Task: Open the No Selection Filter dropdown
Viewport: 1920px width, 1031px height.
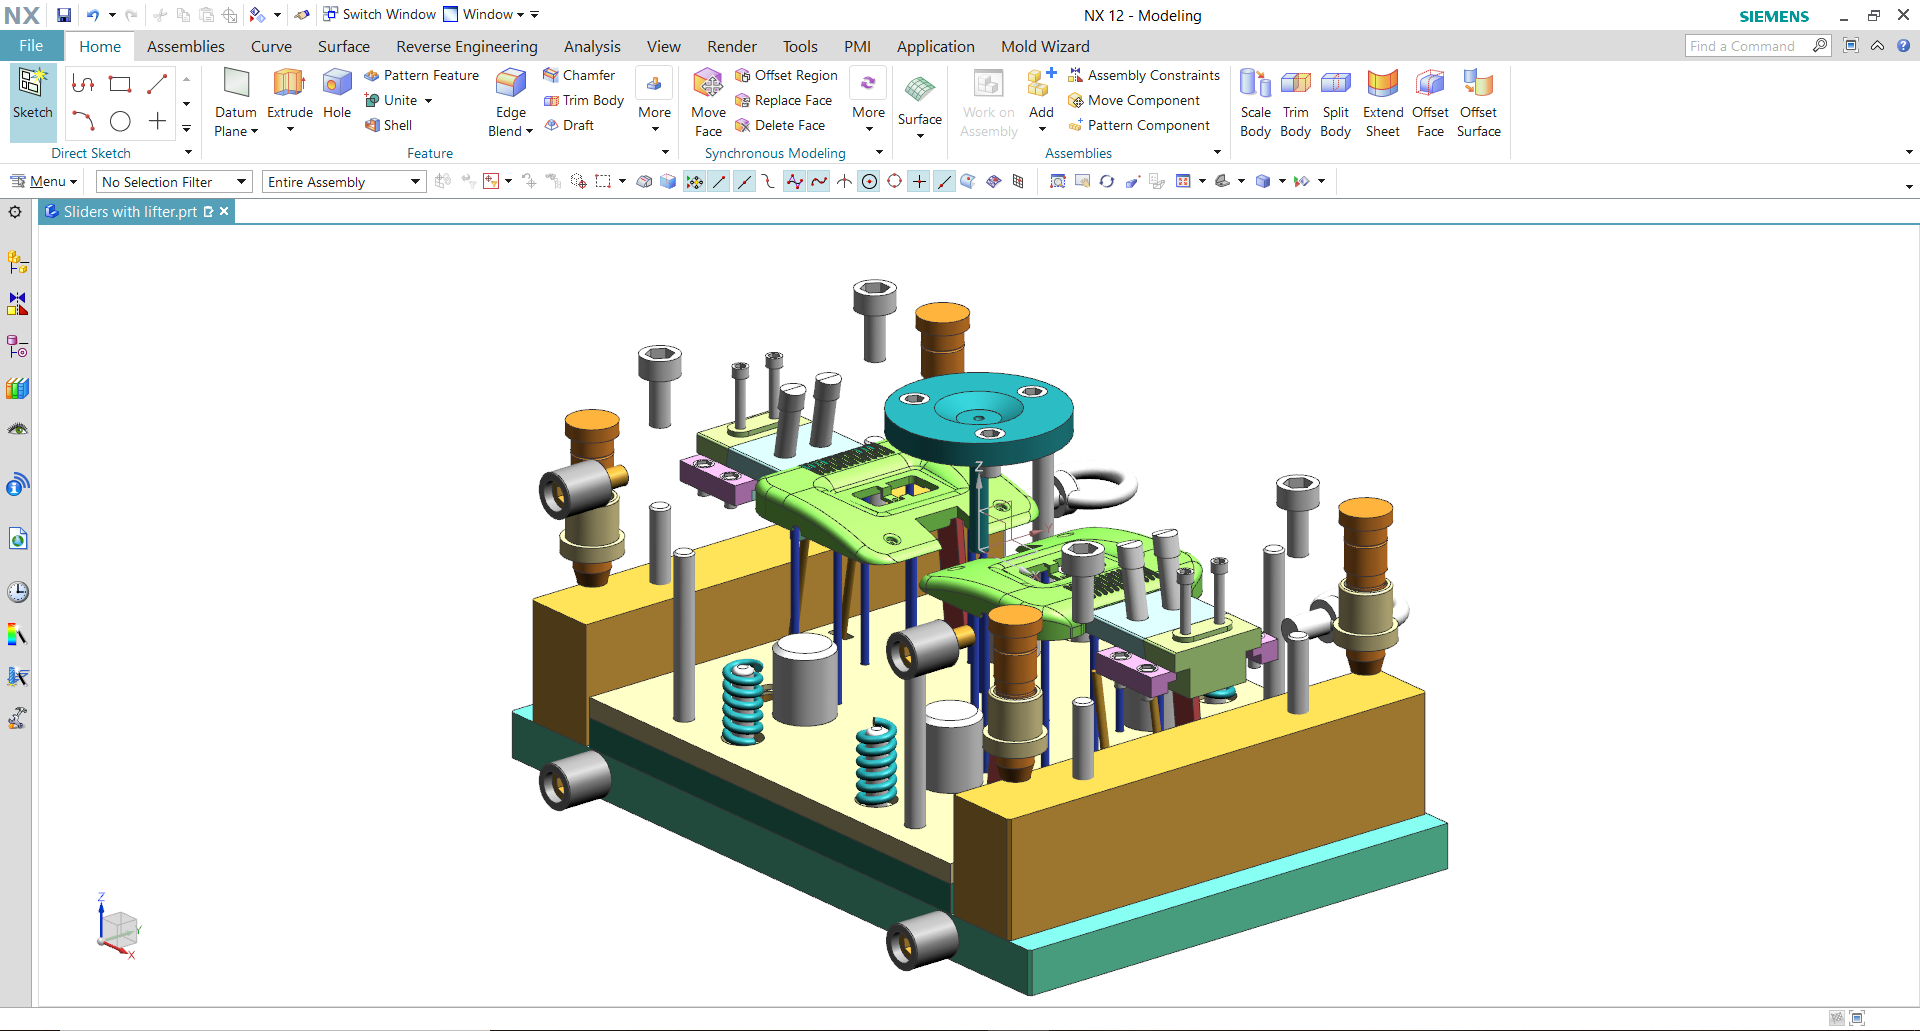Action: [173, 181]
